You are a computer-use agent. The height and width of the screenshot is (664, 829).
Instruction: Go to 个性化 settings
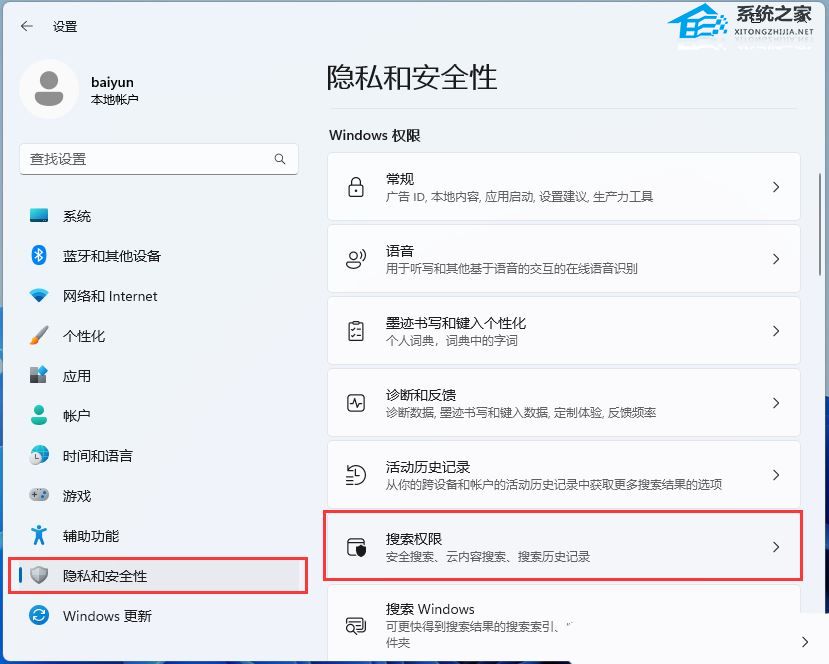click(x=159, y=336)
